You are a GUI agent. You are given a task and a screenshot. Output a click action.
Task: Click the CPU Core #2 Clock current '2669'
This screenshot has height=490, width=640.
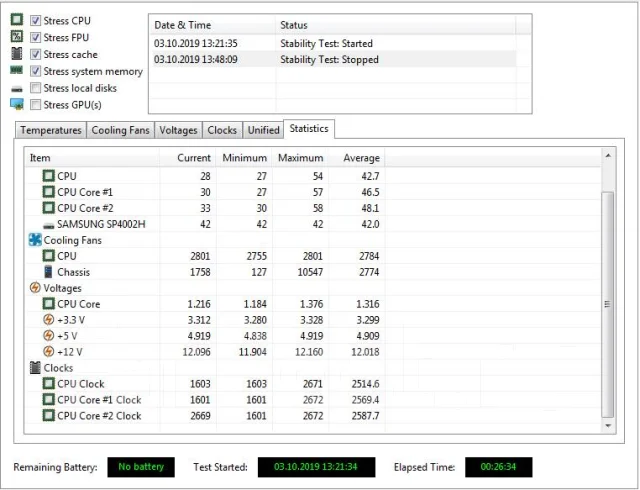tap(200, 416)
